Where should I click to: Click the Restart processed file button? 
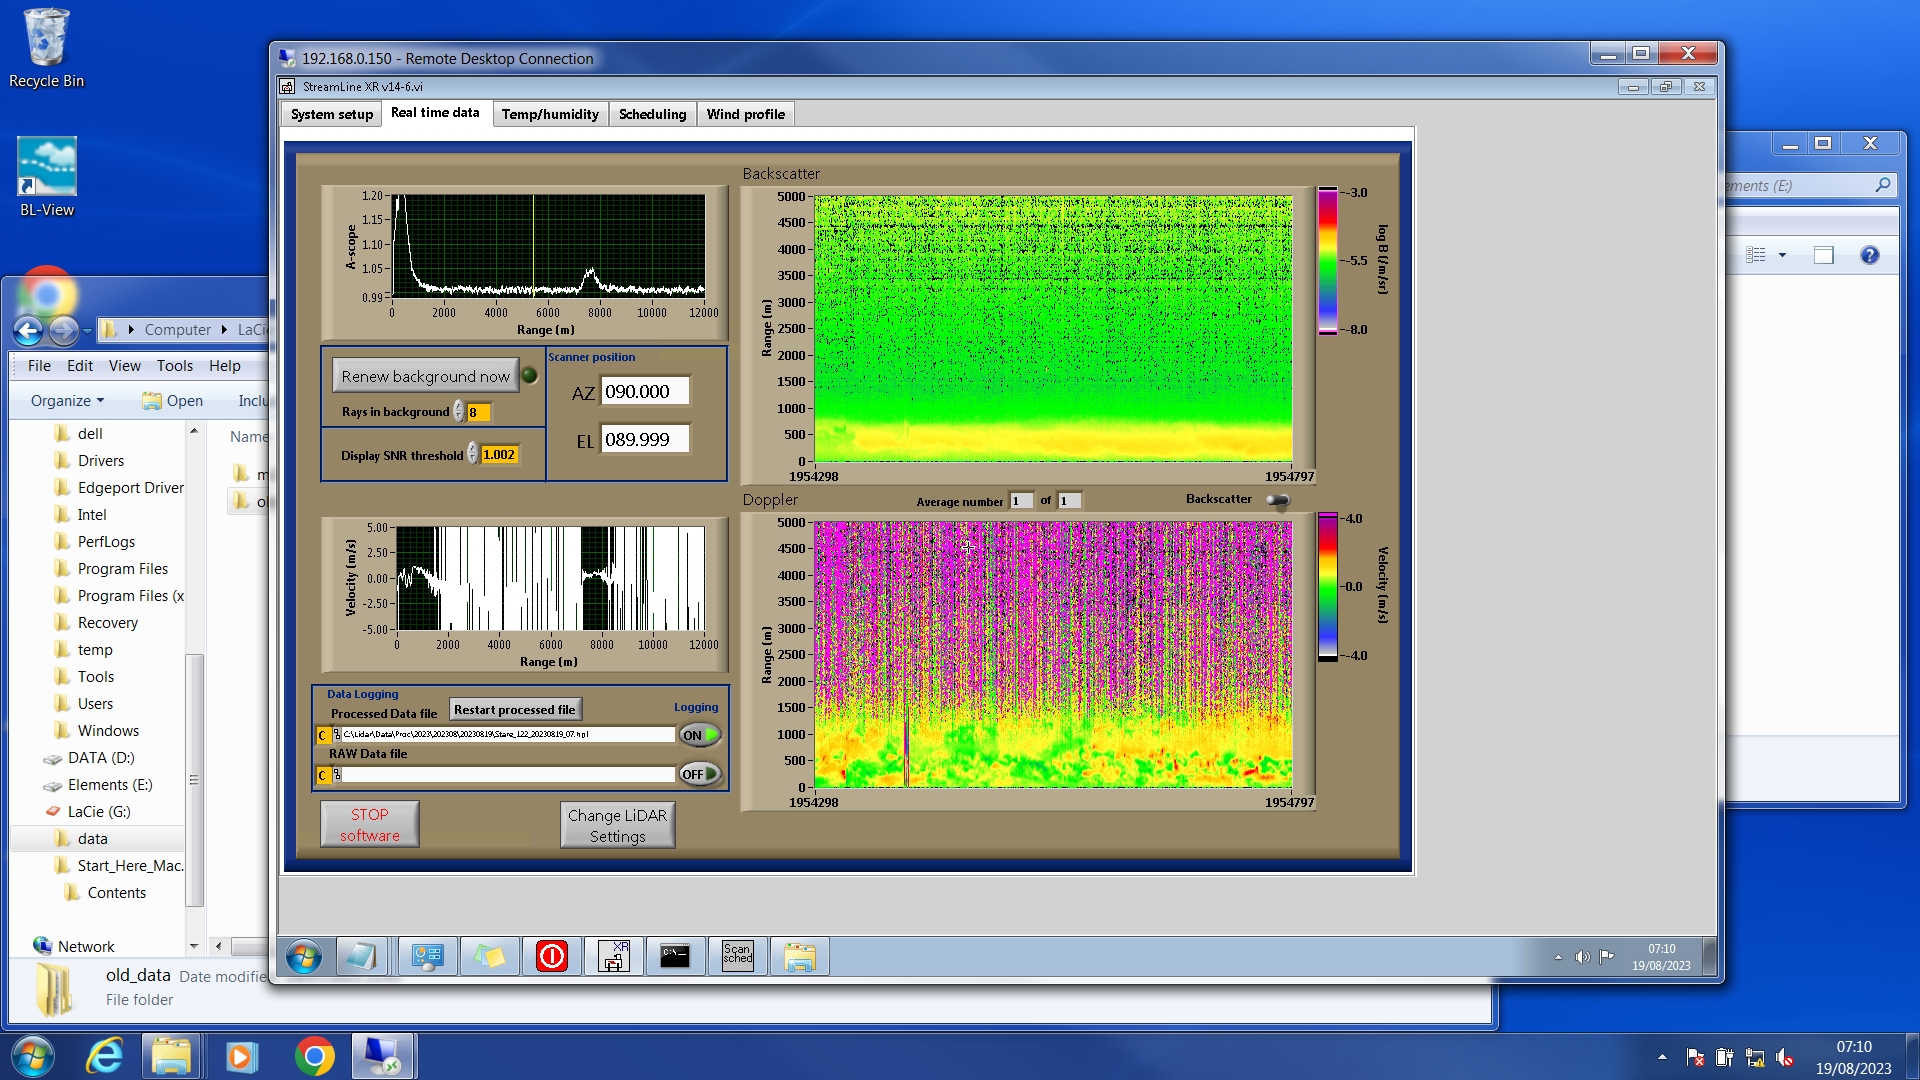click(514, 710)
